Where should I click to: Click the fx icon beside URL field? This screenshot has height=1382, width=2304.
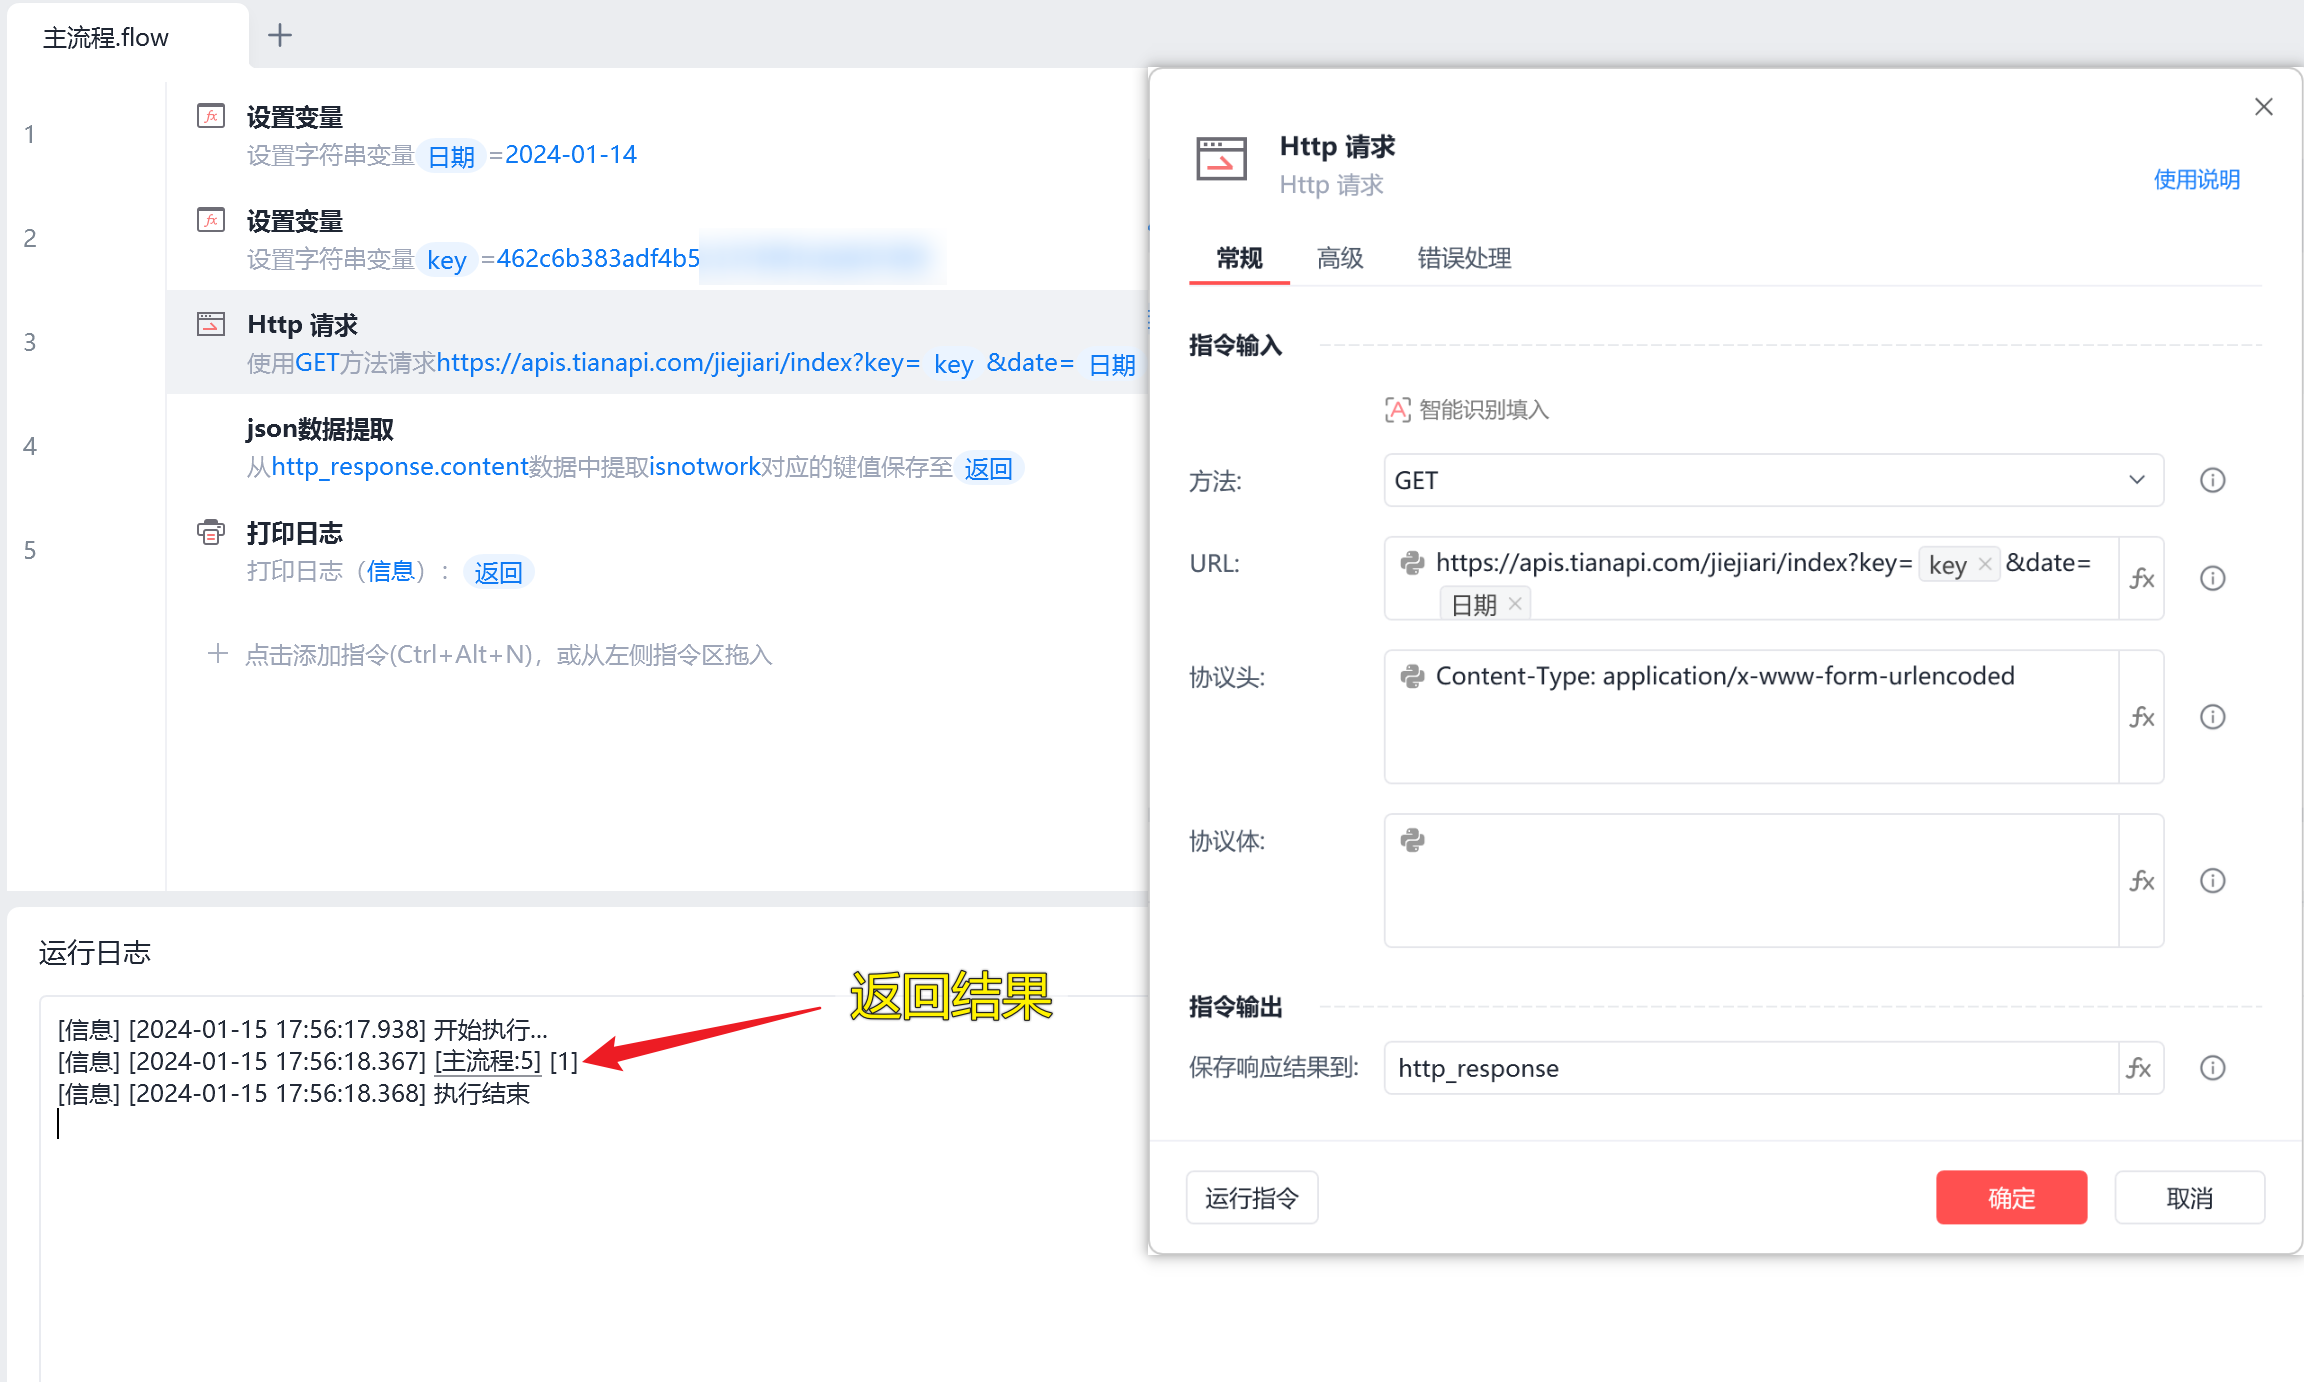pyautogui.click(x=2141, y=578)
